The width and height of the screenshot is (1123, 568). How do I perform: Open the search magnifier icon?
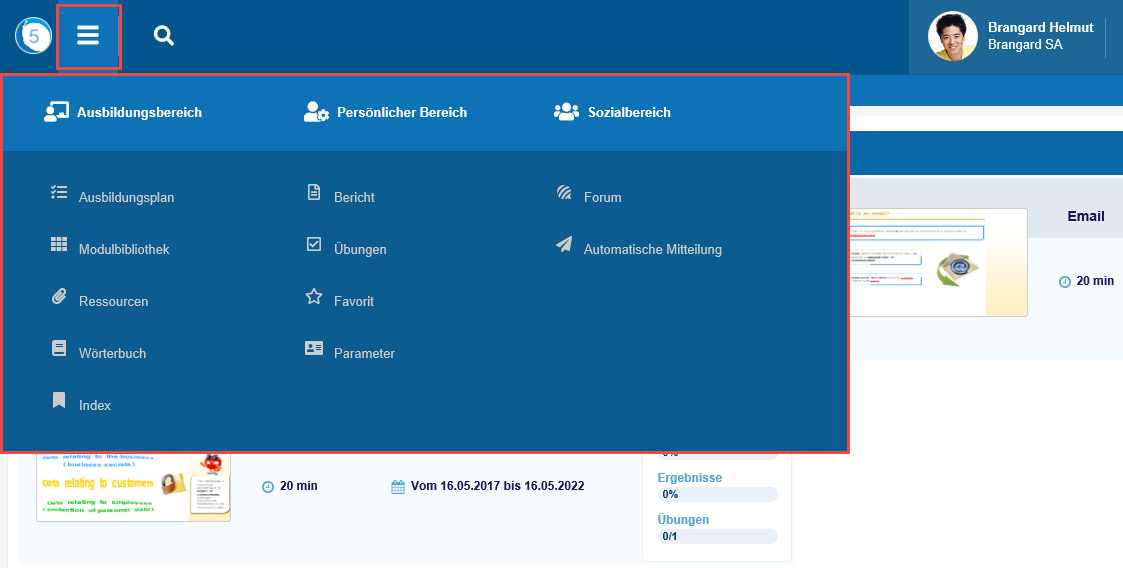(x=164, y=36)
